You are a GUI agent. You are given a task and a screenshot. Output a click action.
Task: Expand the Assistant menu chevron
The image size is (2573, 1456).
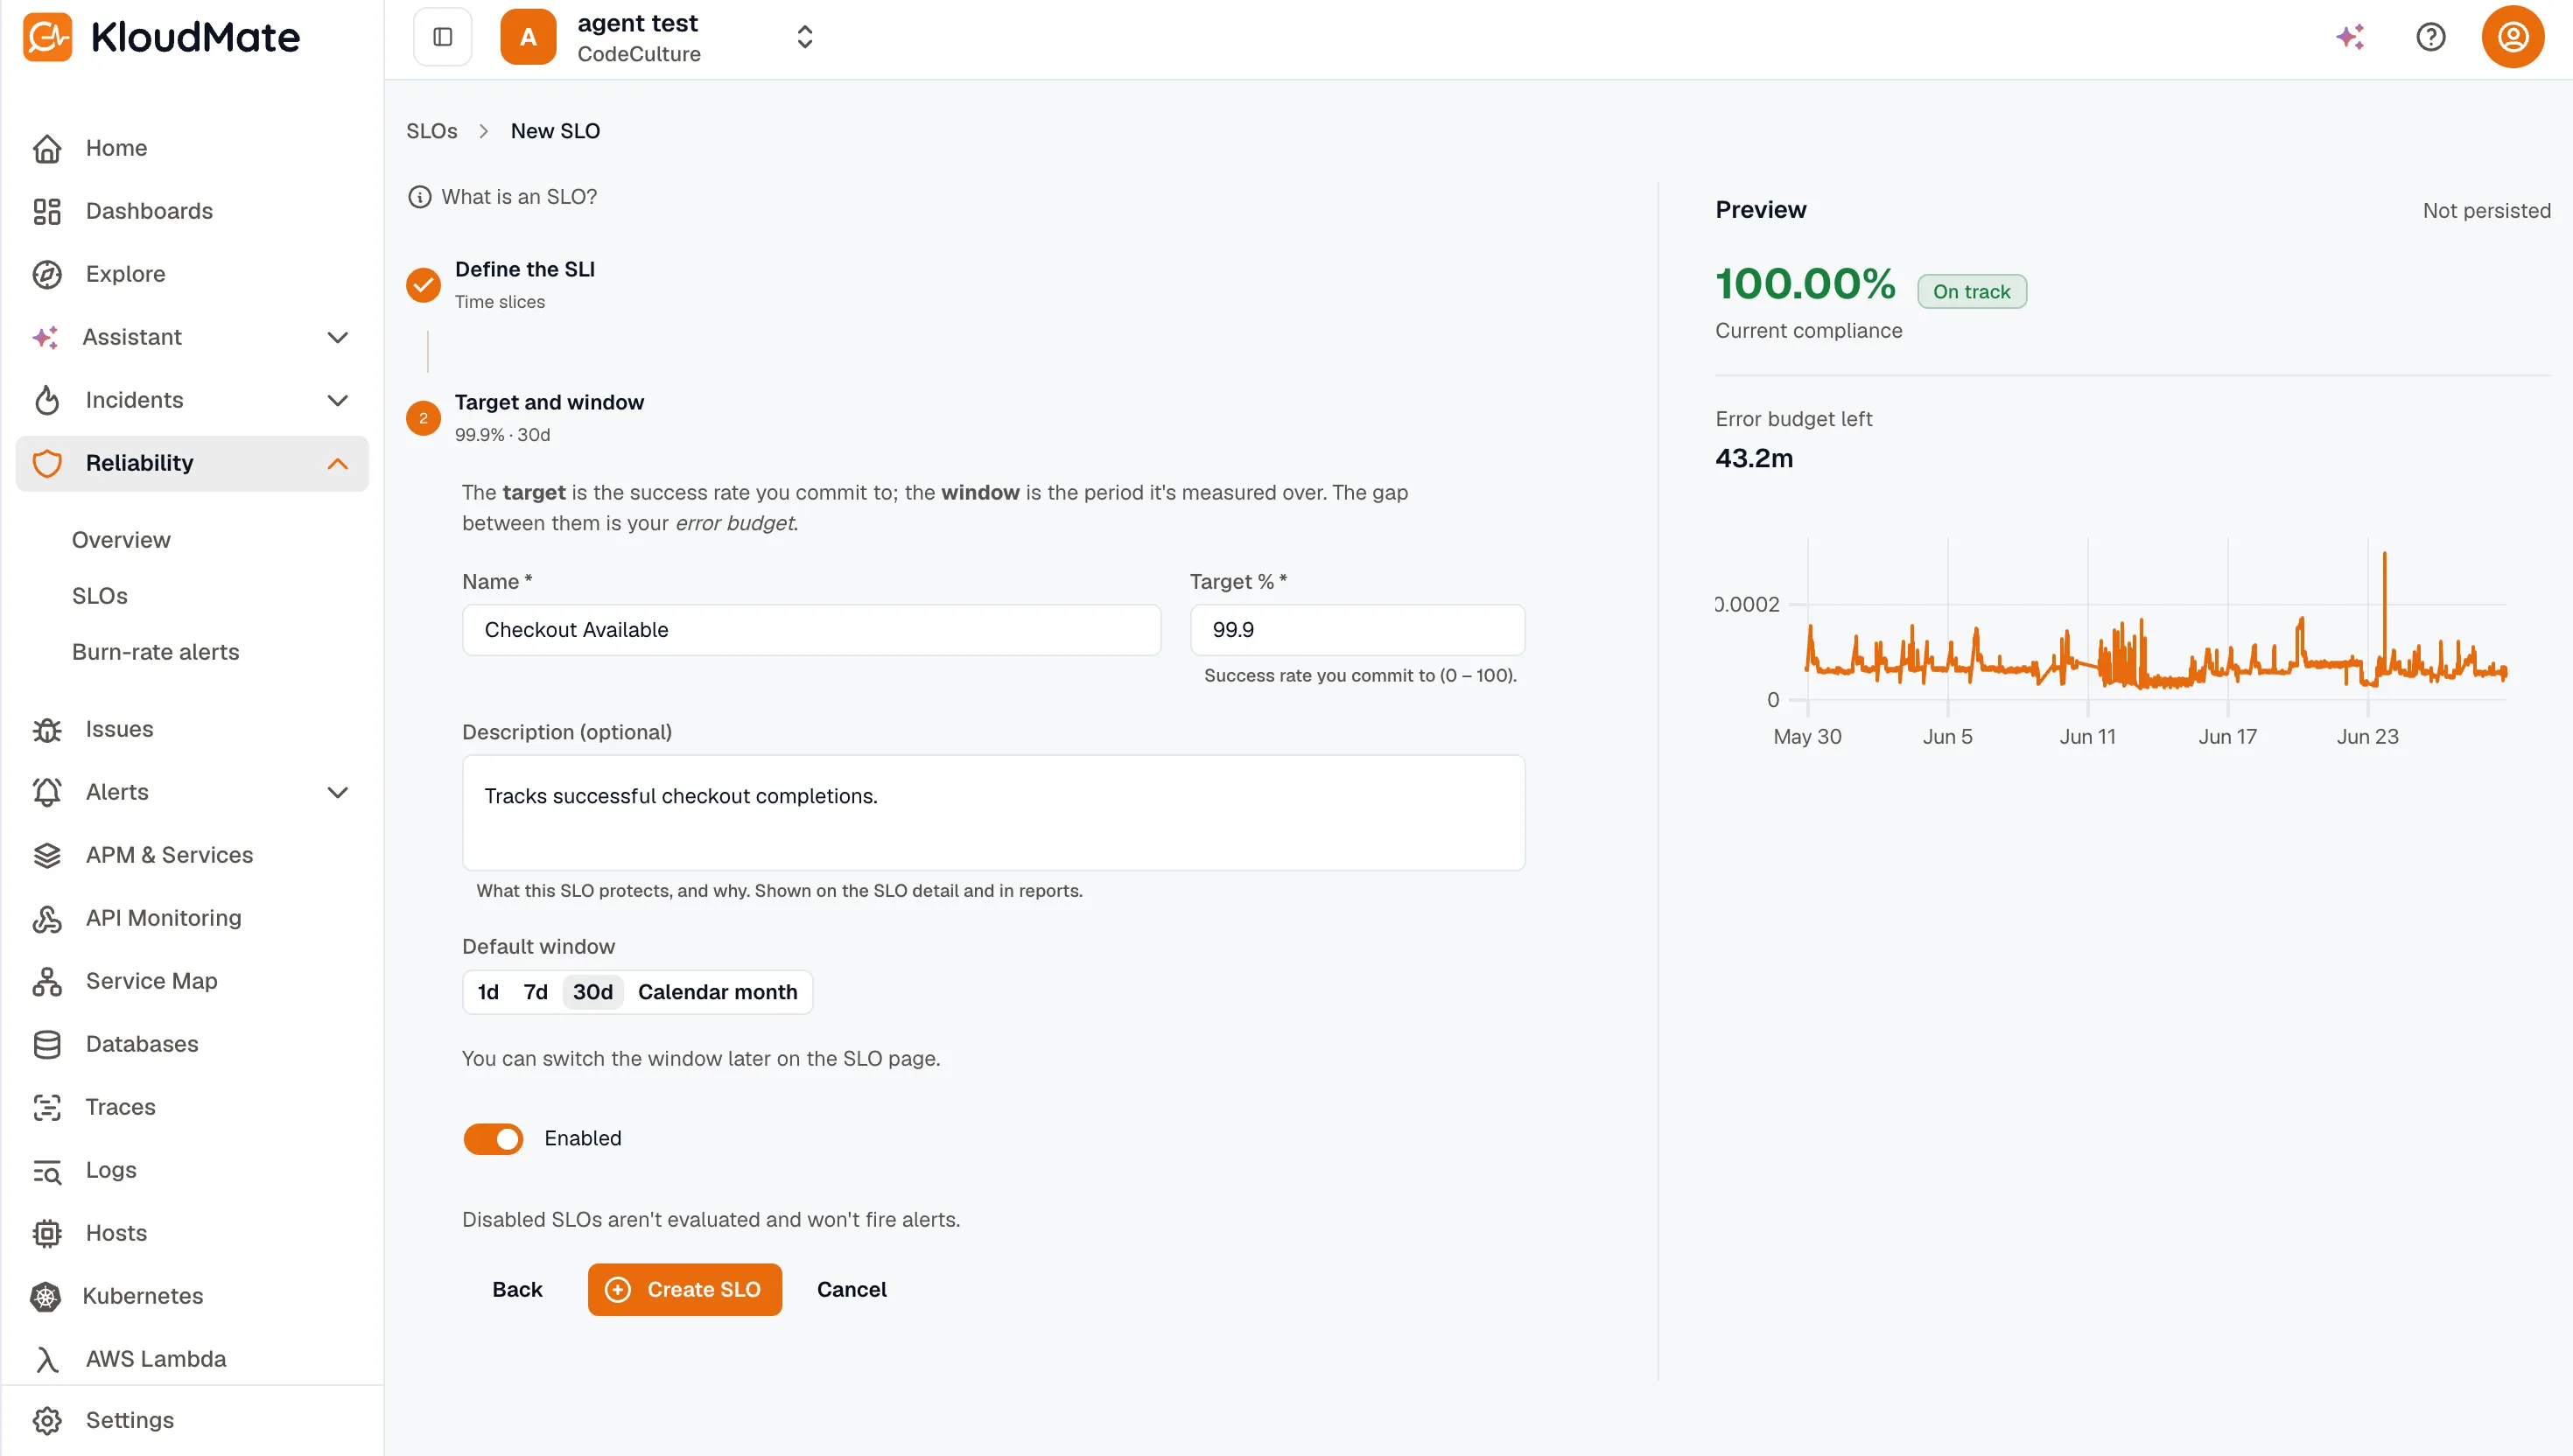(x=338, y=337)
